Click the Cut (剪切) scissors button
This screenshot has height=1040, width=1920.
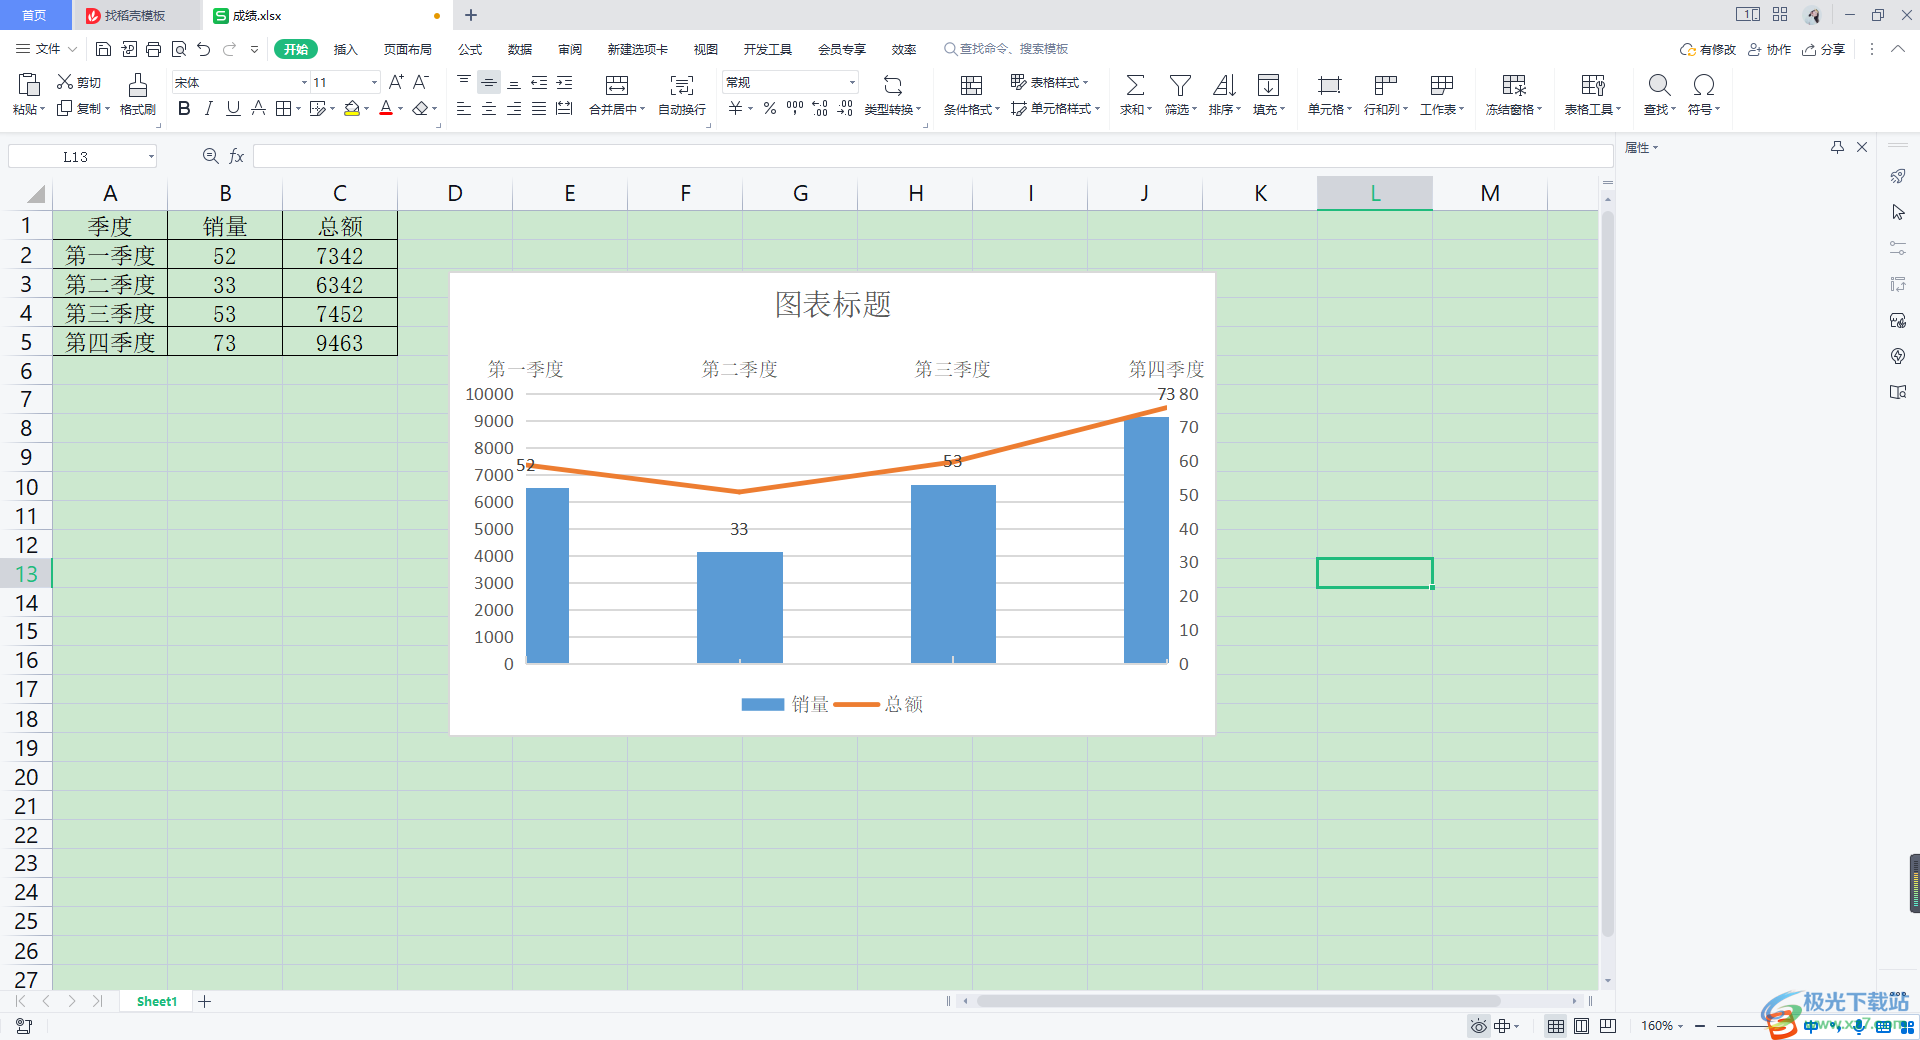coord(79,82)
